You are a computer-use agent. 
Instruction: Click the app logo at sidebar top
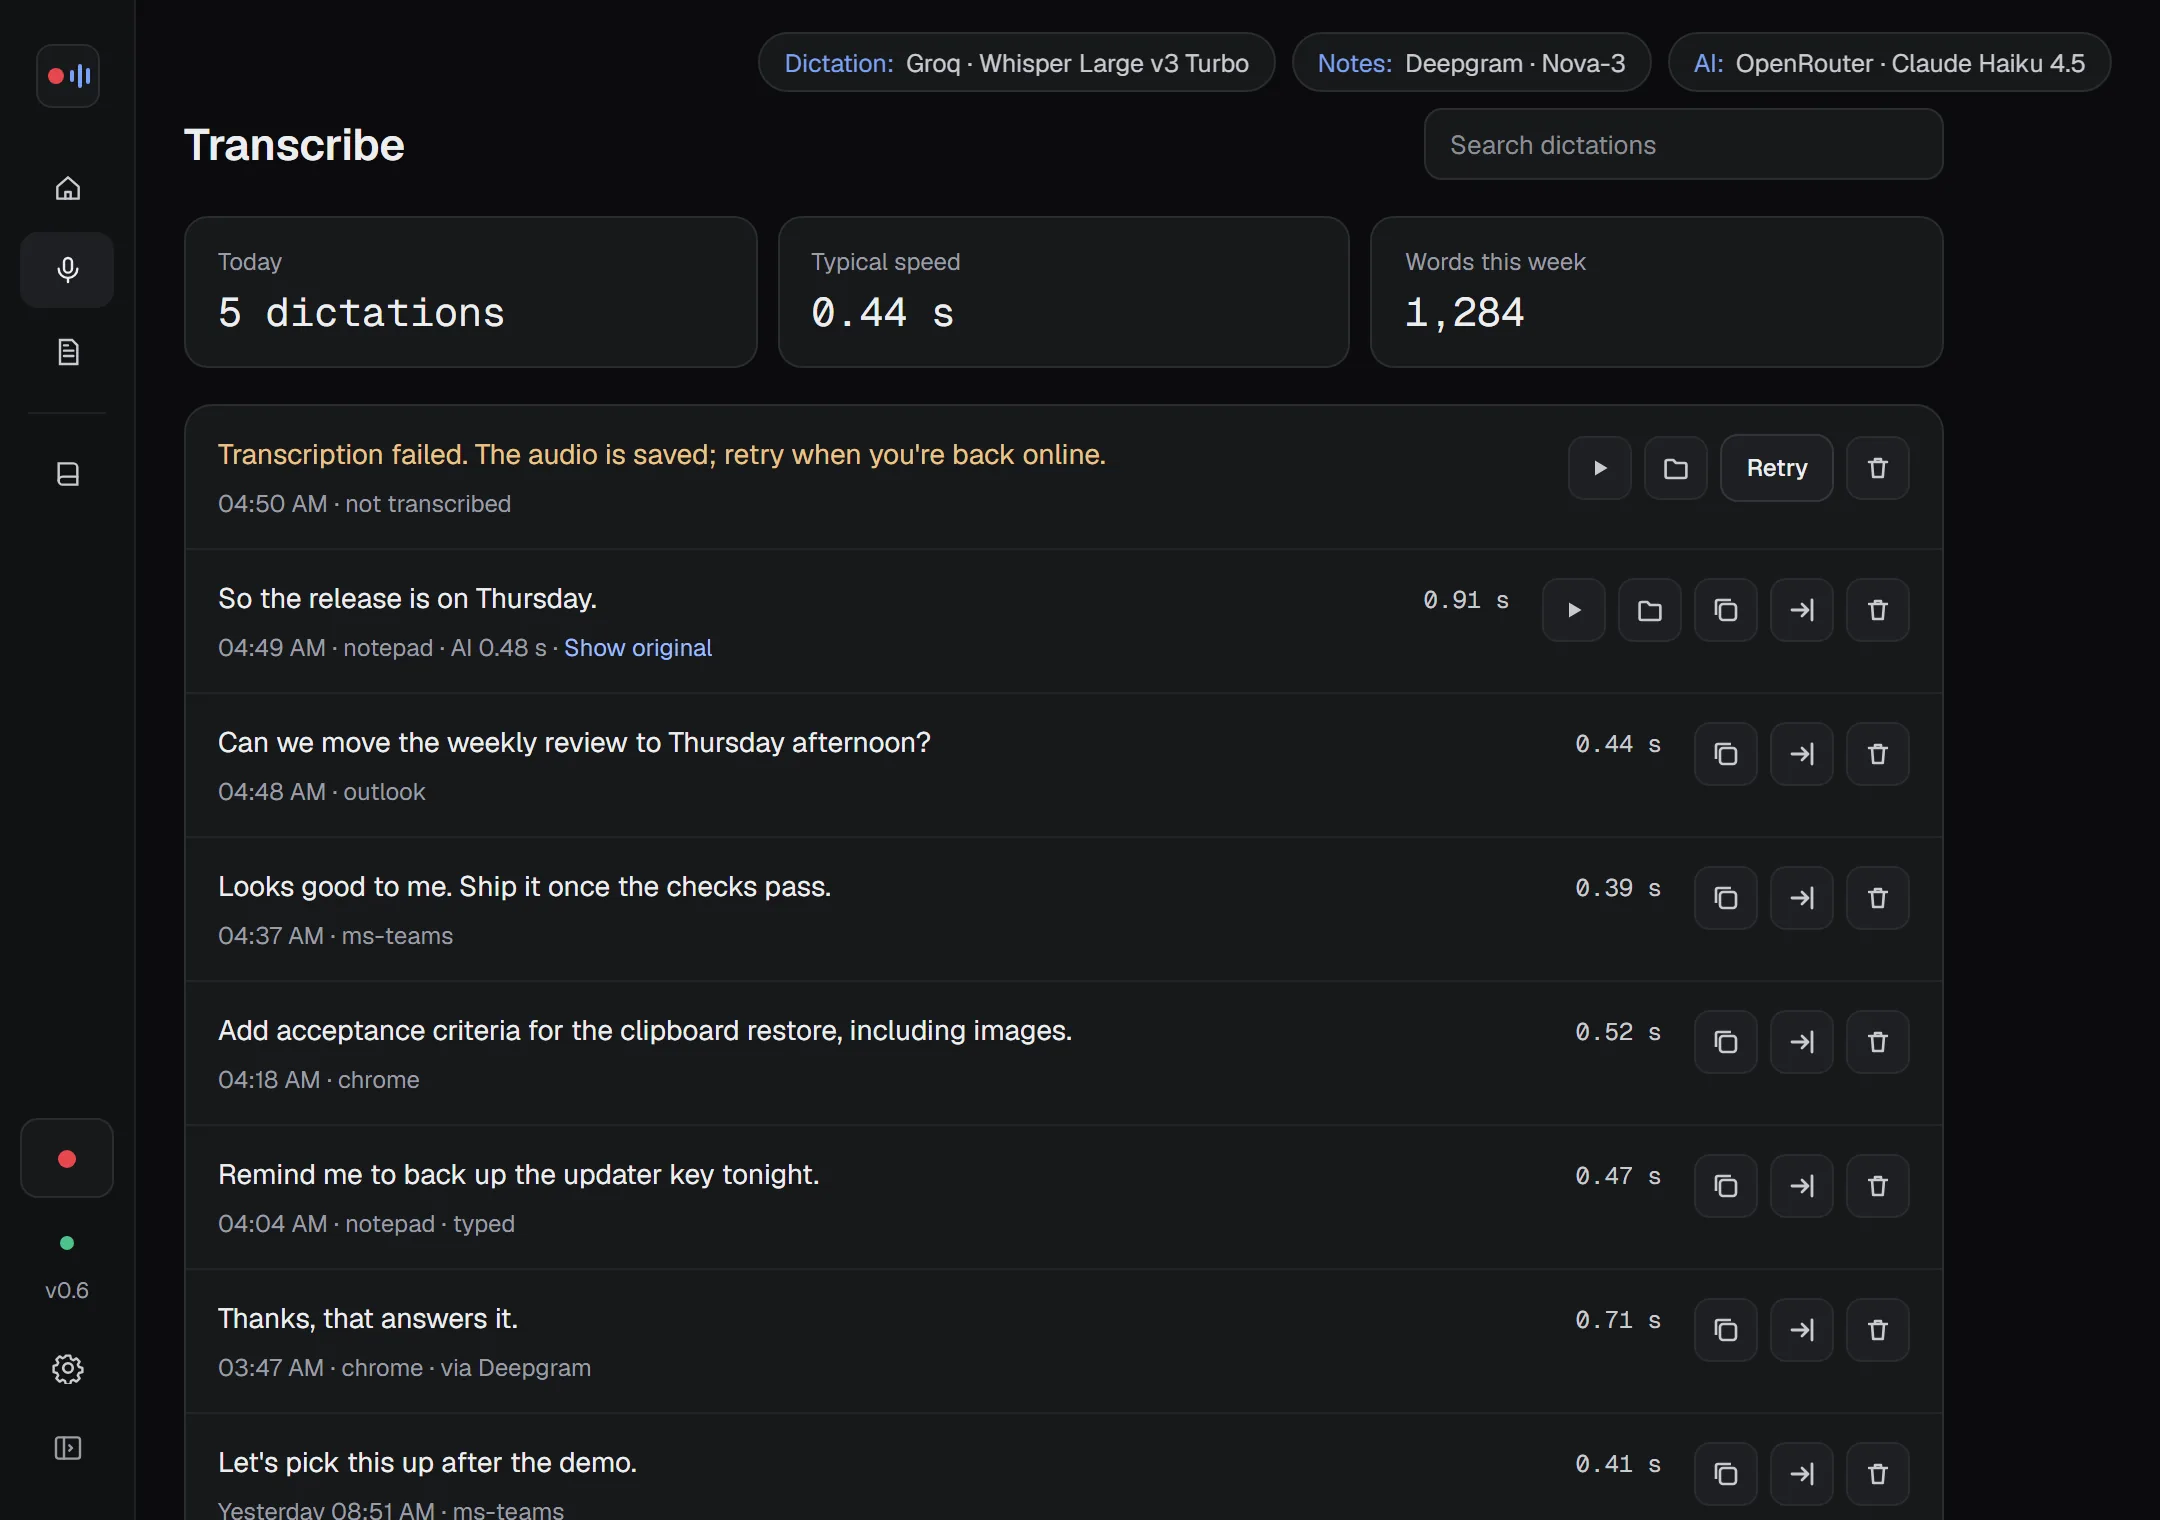click(x=68, y=76)
